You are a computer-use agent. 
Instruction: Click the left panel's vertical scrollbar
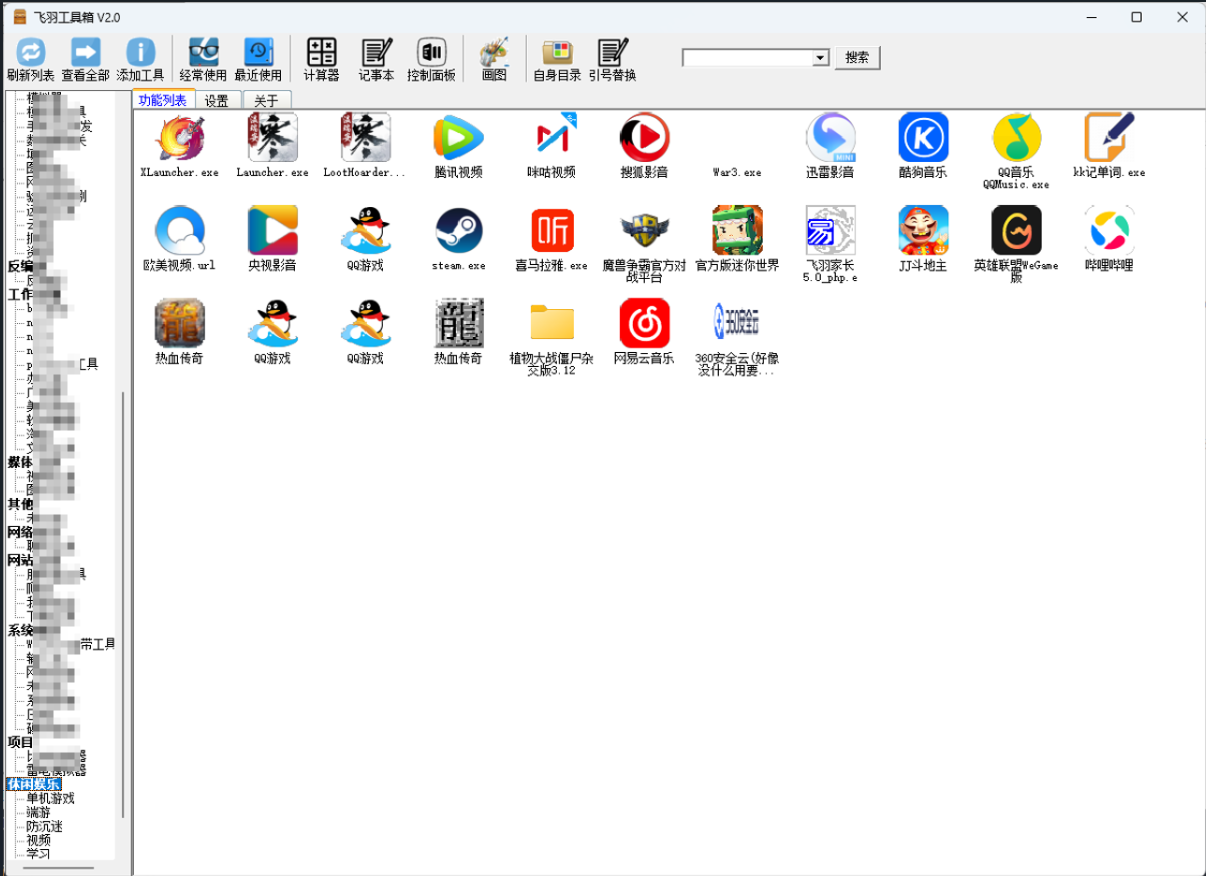(x=124, y=600)
